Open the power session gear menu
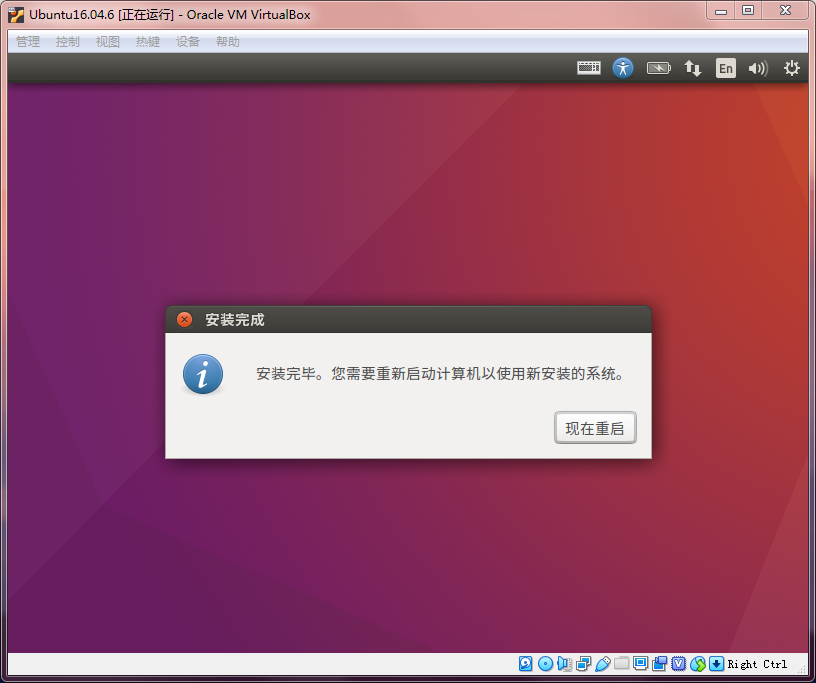The height and width of the screenshot is (683, 816). (x=792, y=68)
